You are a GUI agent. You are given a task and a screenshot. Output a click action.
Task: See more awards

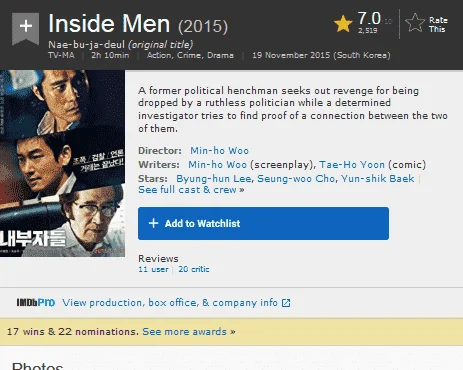coord(189,332)
